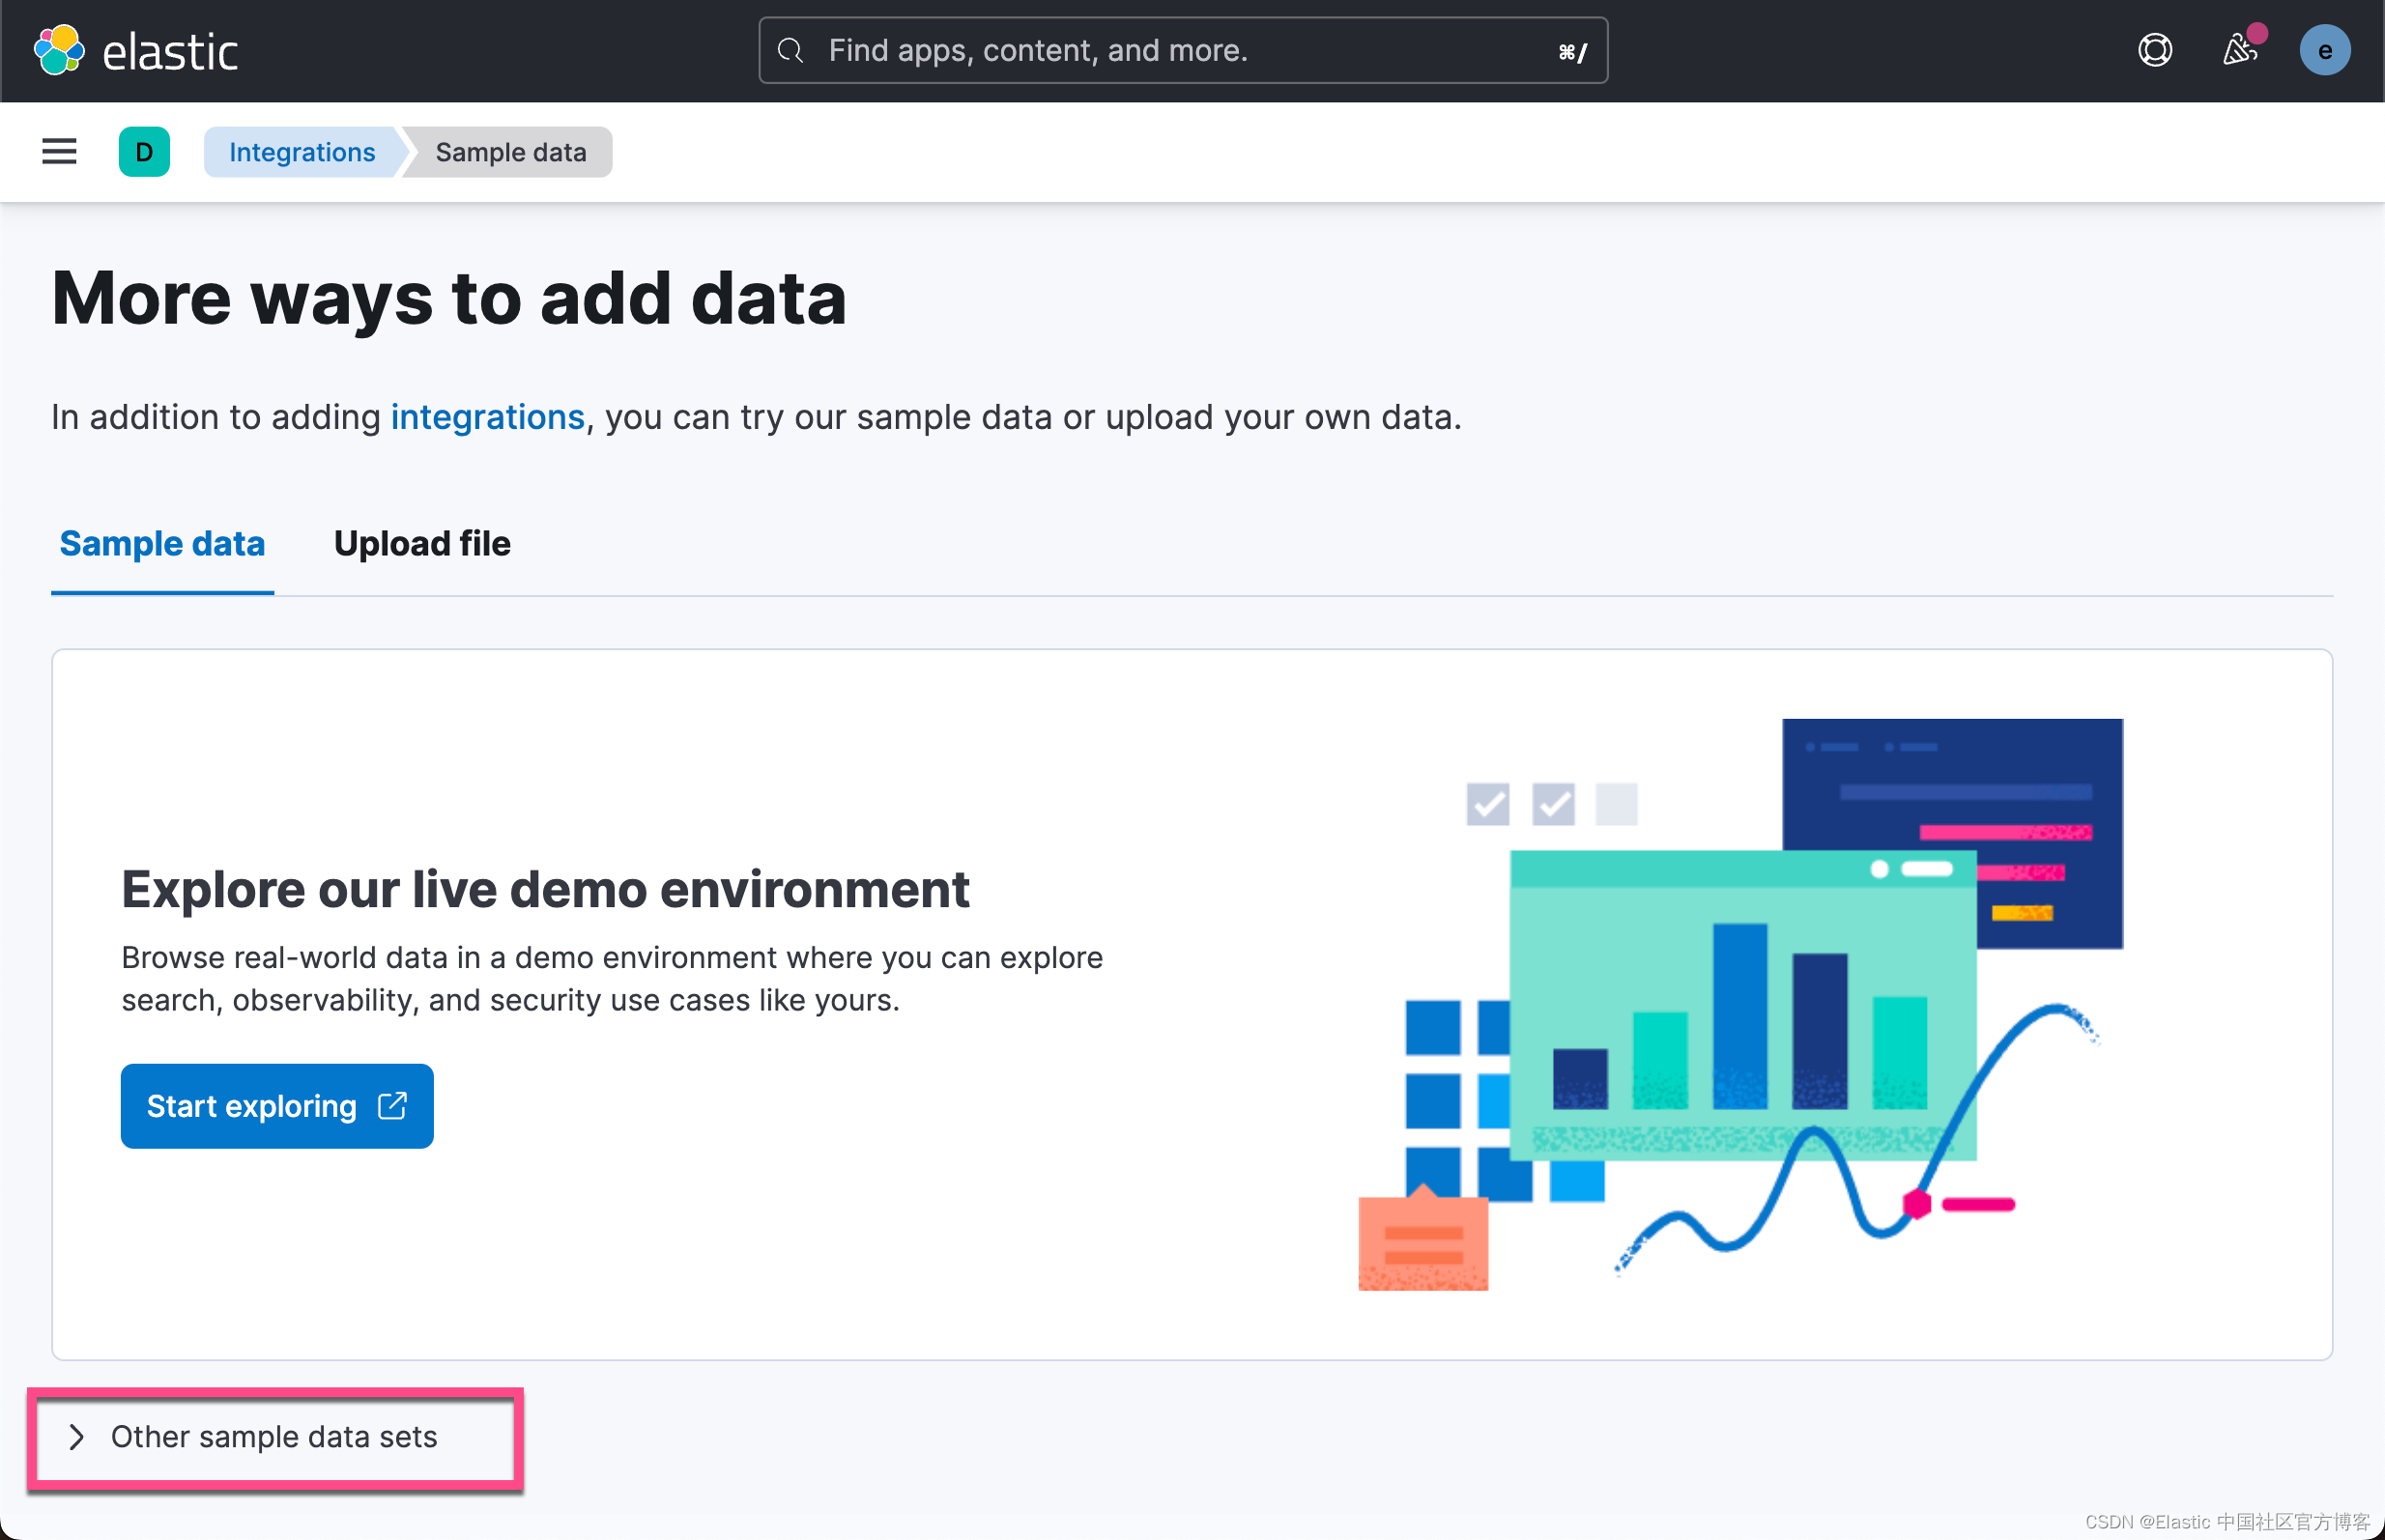The height and width of the screenshot is (1540, 2385).
Task: Go to Integrations breadcrumb
Action: coord(302,152)
